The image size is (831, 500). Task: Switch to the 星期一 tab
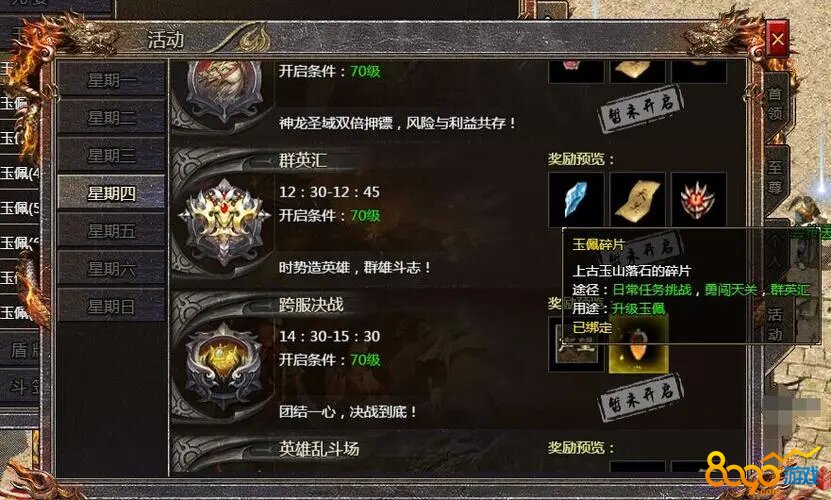coord(111,80)
